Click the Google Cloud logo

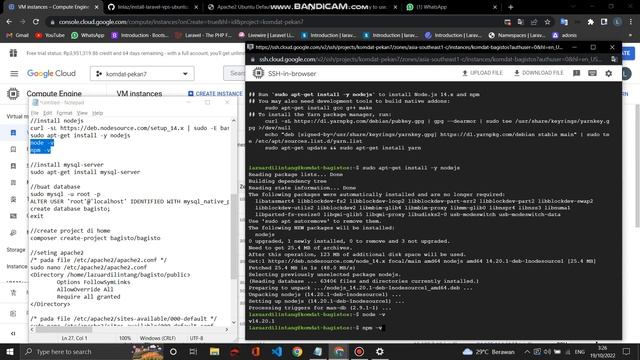click(51, 73)
